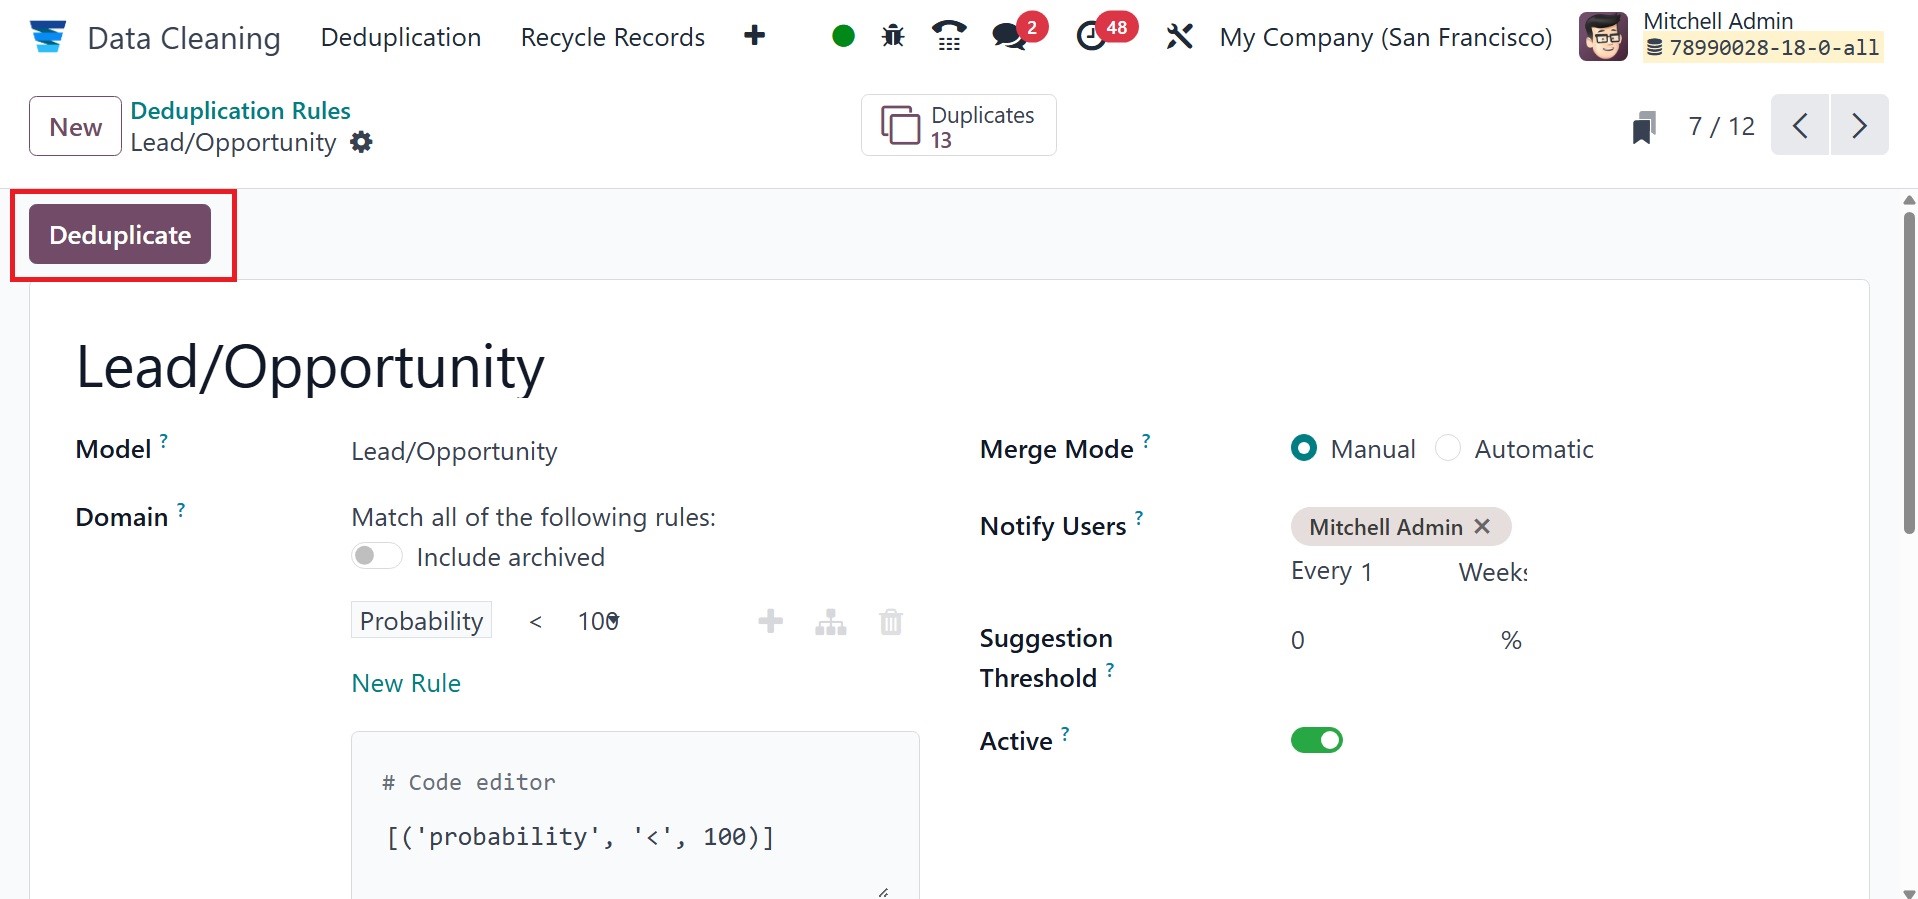This screenshot has width=1918, height=899.
Task: Disable the Active toggle
Action: click(1316, 740)
